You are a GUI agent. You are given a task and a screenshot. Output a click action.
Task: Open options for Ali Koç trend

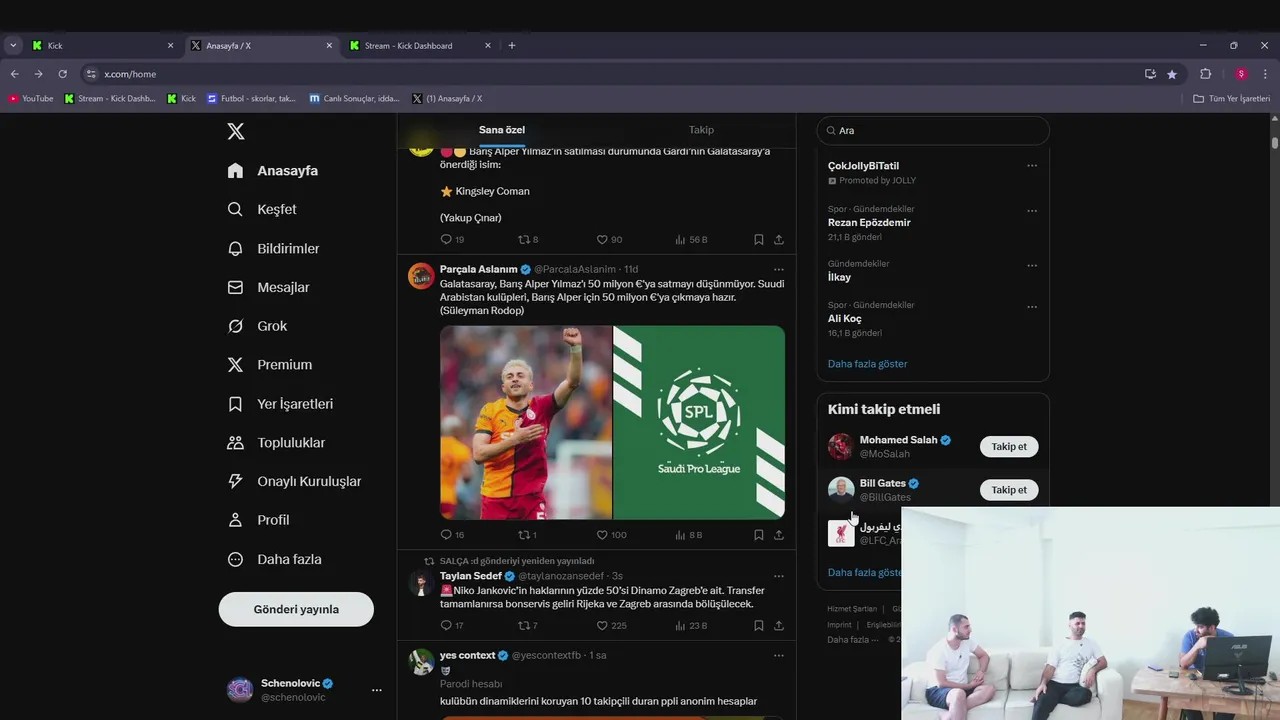(x=1032, y=307)
